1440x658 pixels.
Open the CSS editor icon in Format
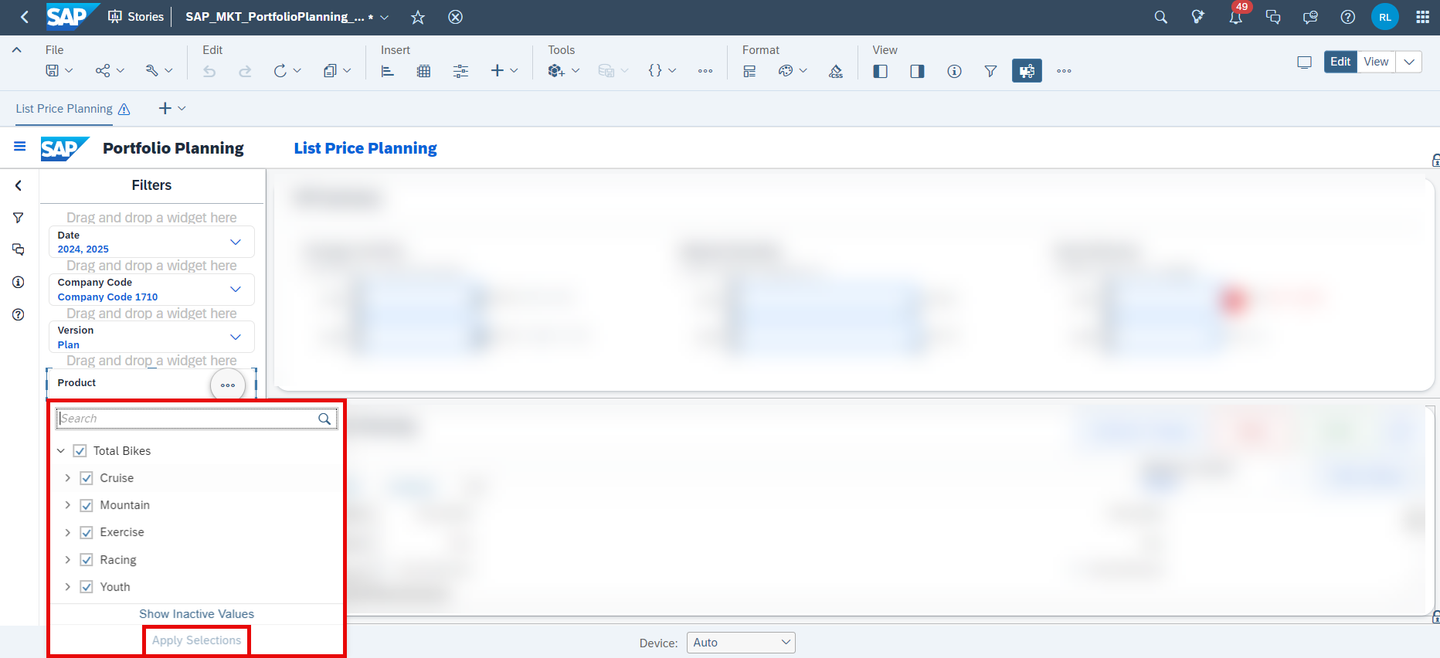click(x=836, y=71)
